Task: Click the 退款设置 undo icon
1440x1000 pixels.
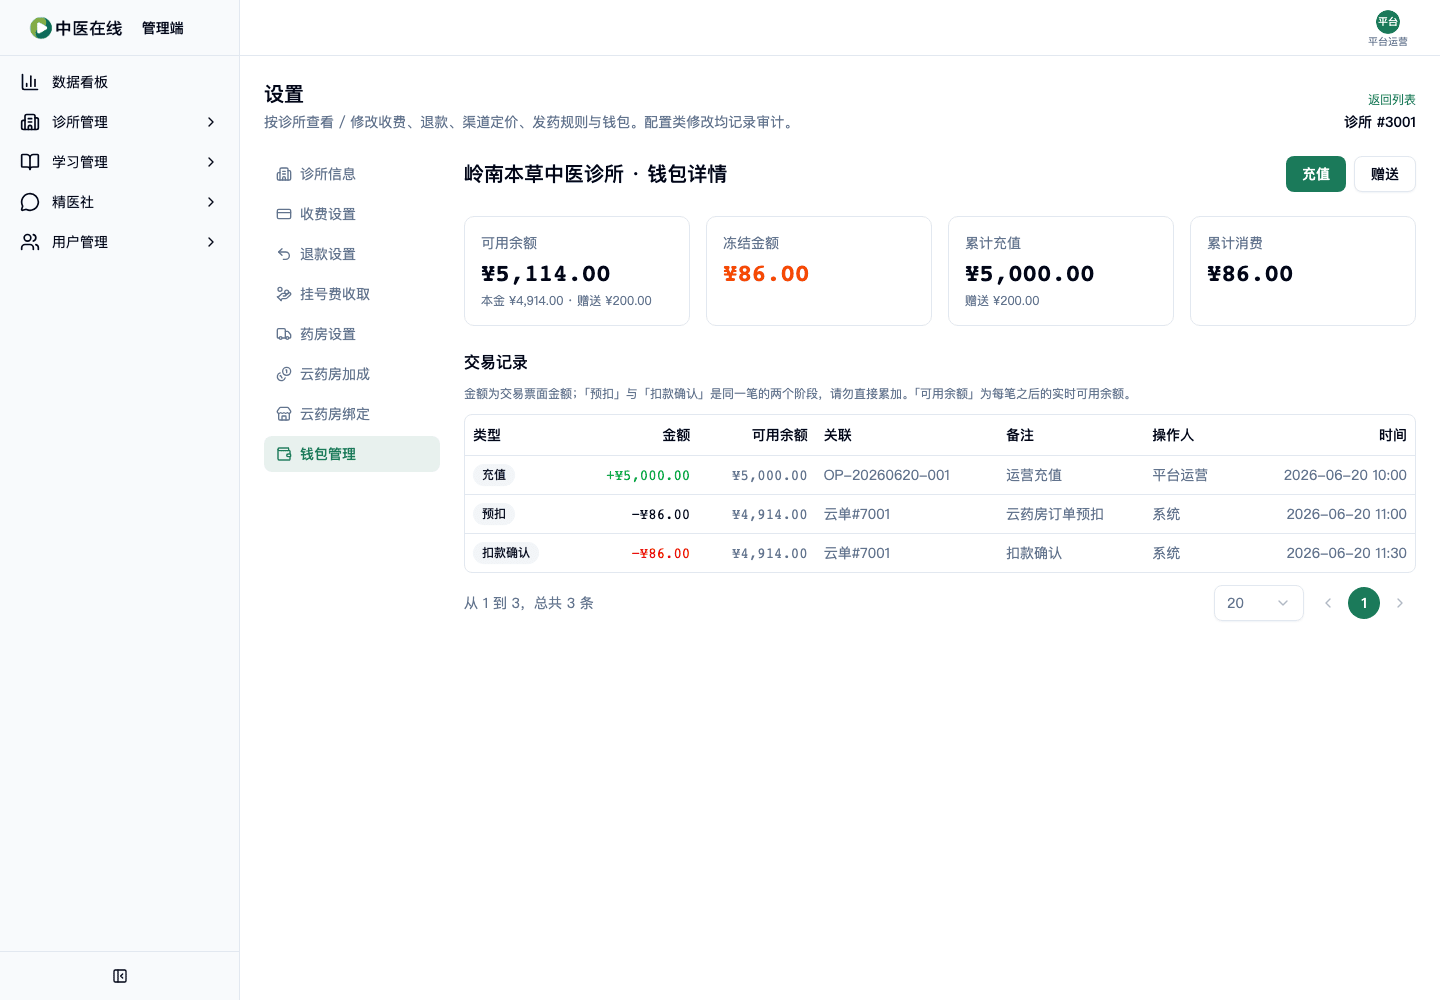Action: (284, 254)
